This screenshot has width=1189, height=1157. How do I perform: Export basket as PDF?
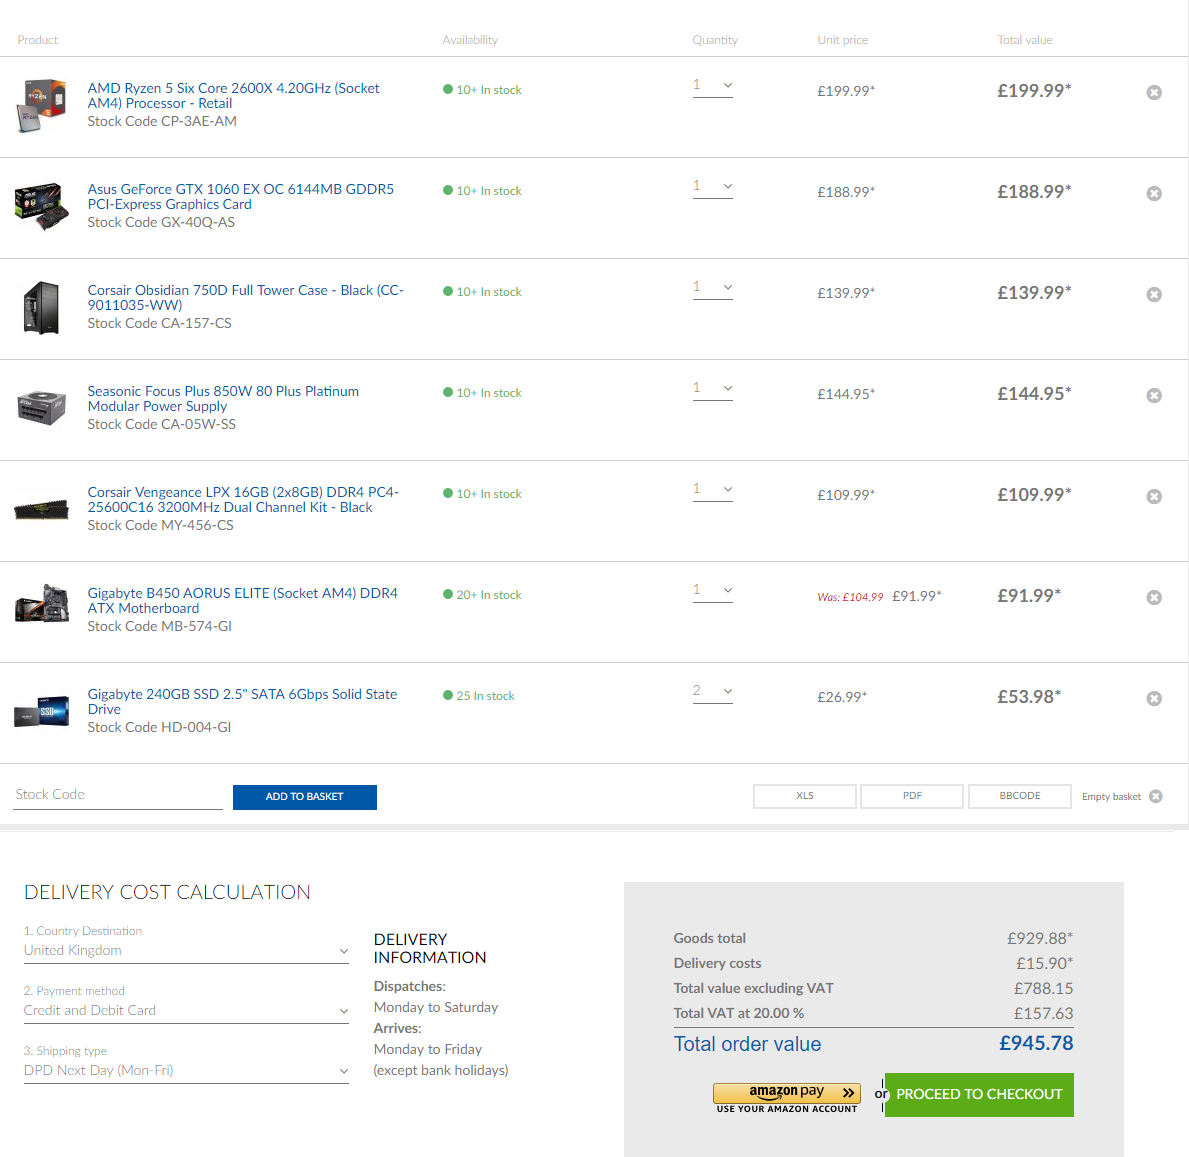(x=912, y=796)
